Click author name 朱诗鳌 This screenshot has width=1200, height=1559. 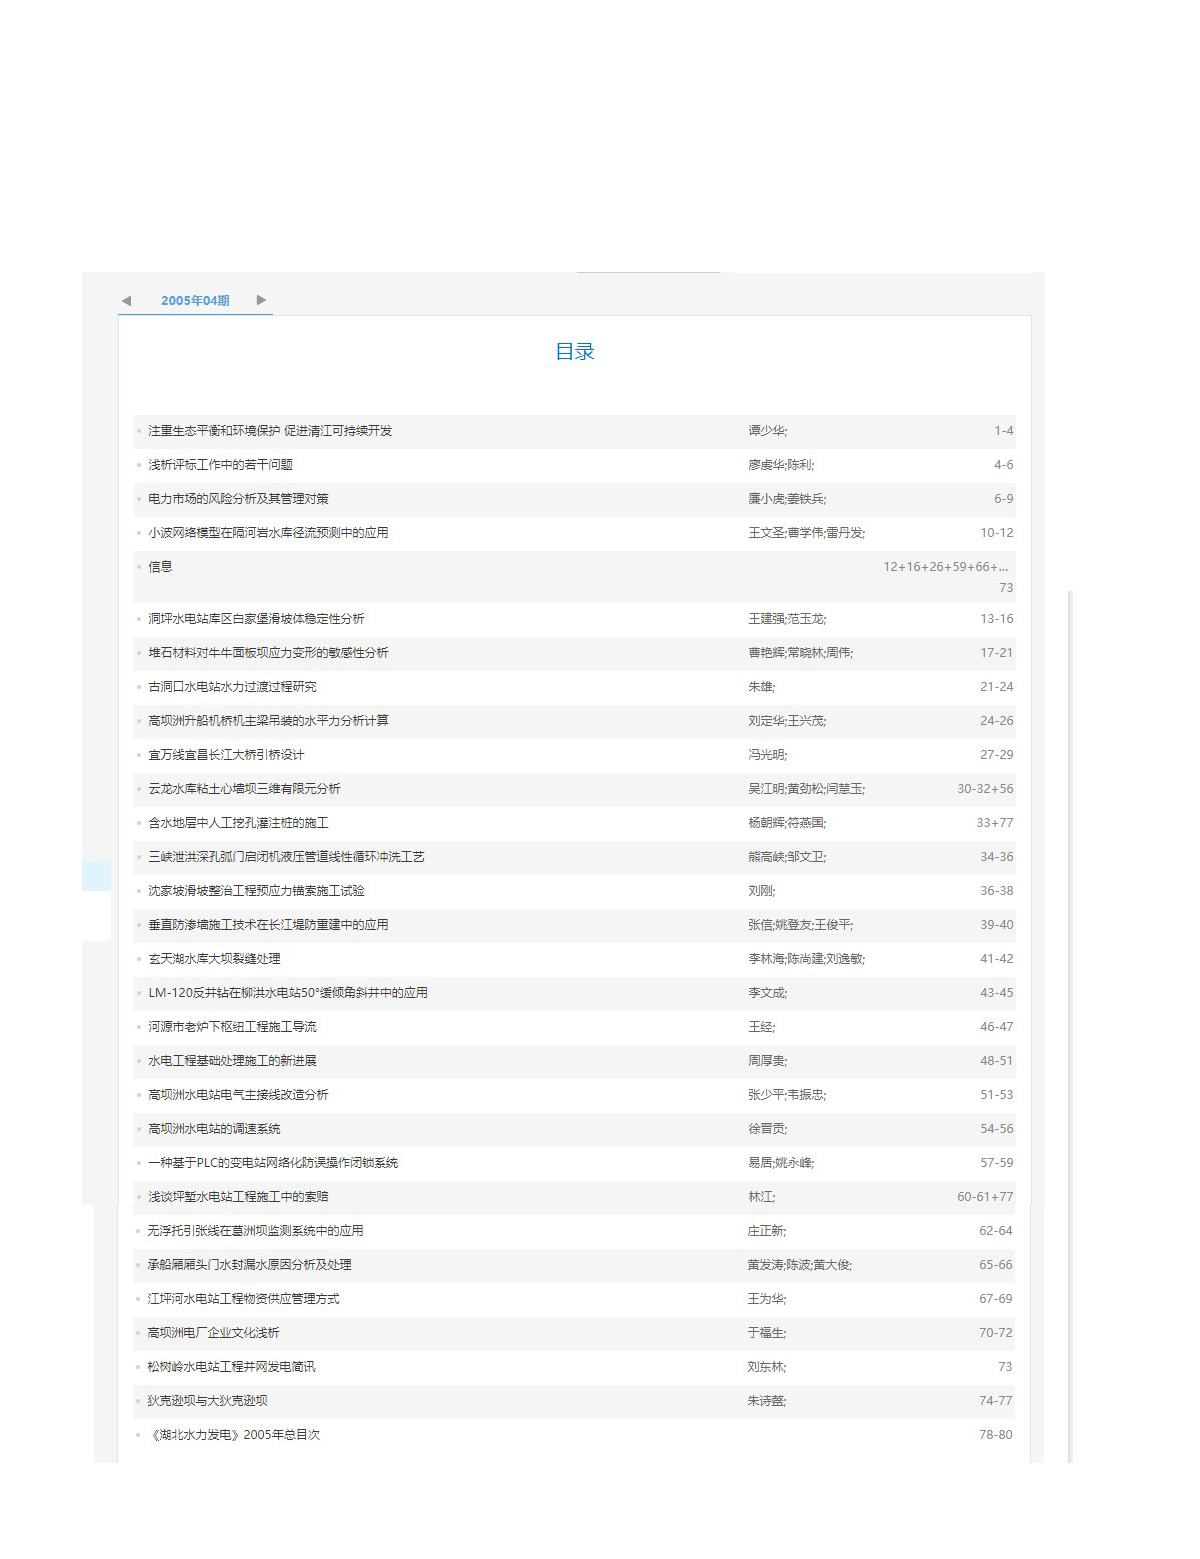pyautogui.click(x=767, y=1401)
